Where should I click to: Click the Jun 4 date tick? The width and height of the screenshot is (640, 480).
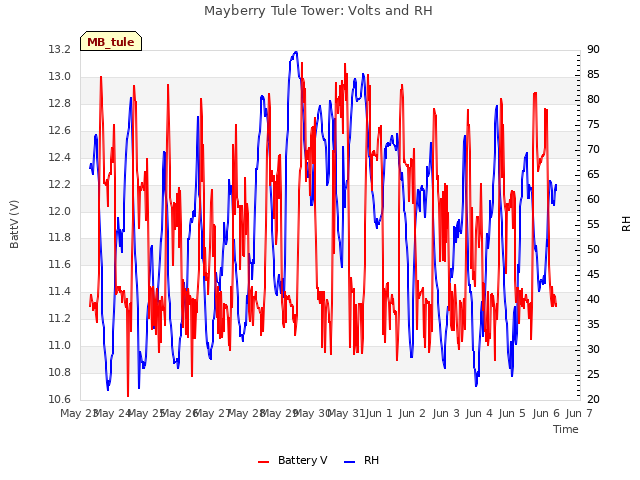479,413
